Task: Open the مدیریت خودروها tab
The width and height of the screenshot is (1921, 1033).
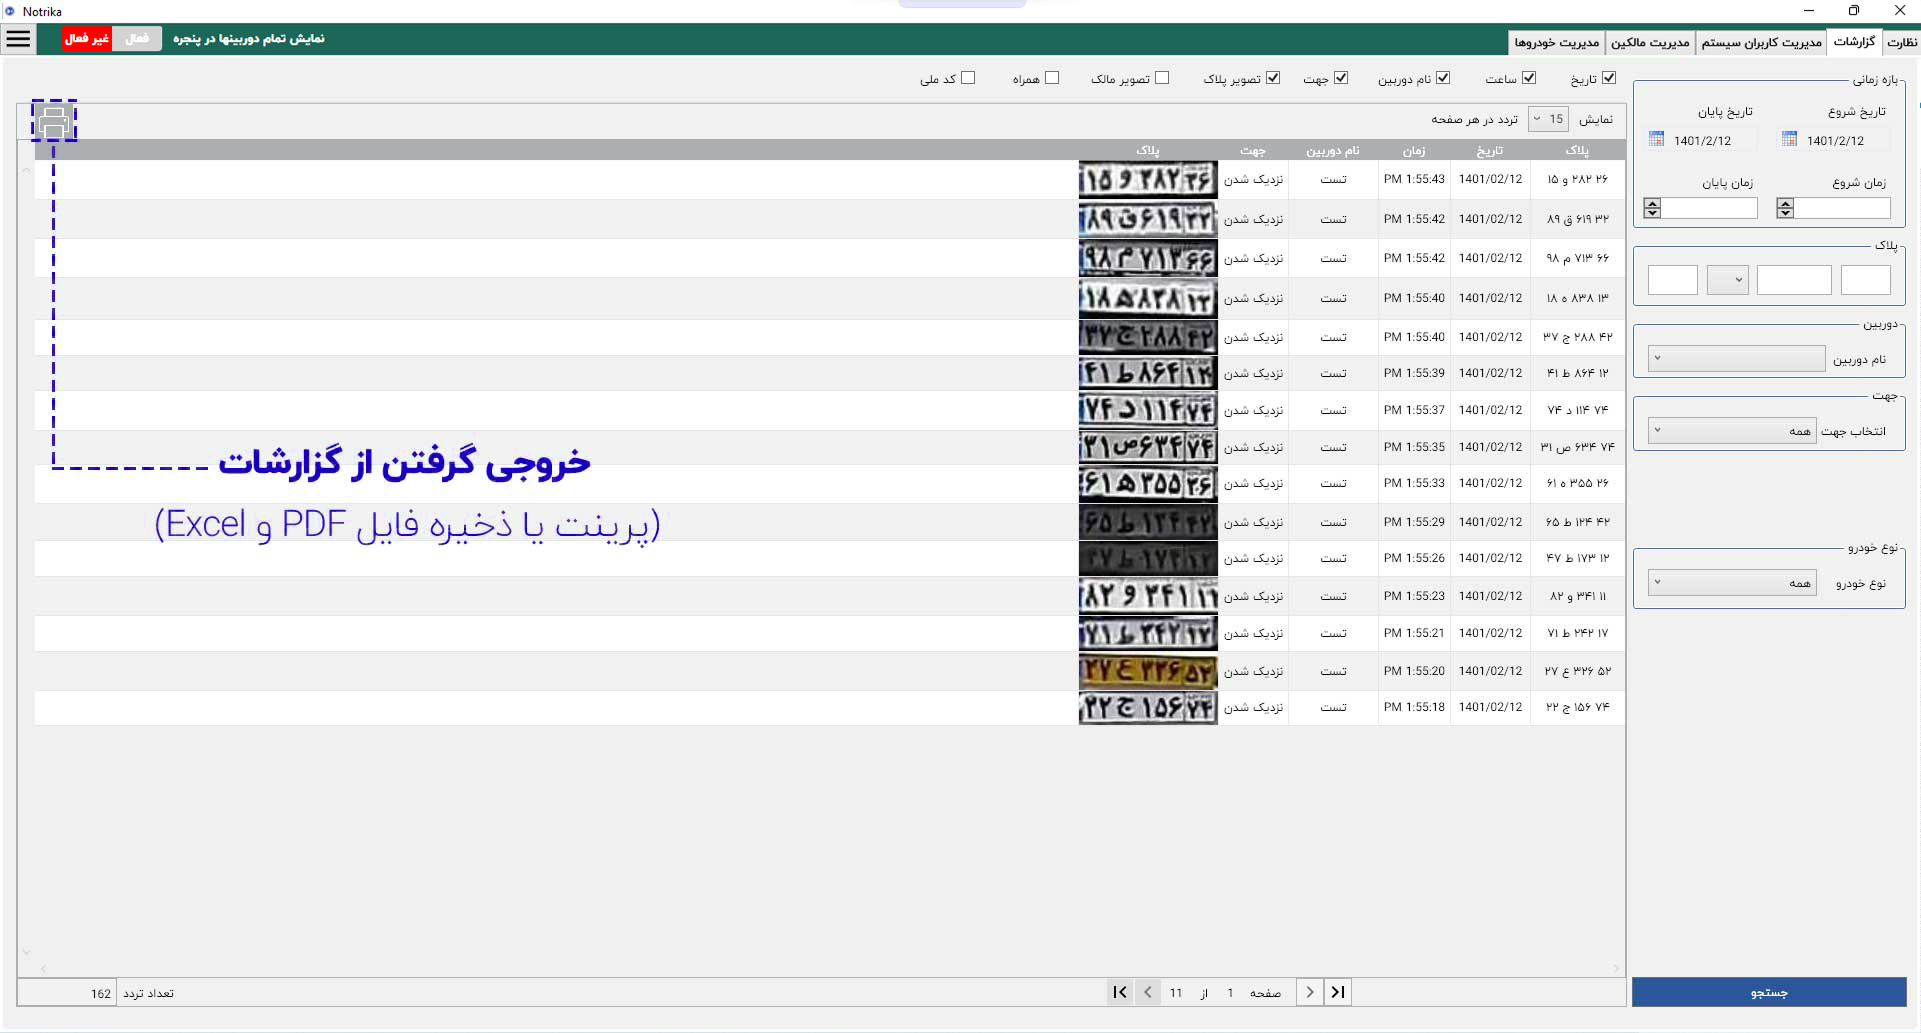Action: tap(1556, 42)
